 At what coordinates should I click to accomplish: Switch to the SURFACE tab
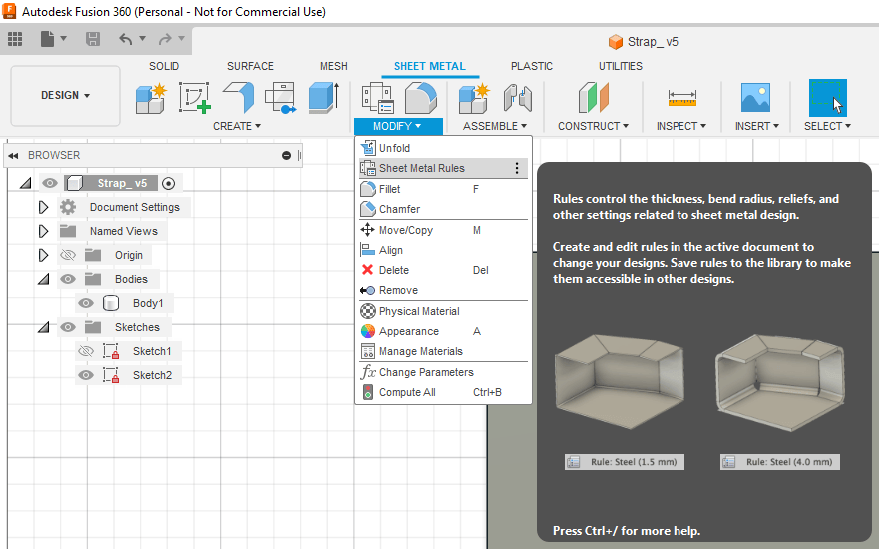[x=250, y=66]
